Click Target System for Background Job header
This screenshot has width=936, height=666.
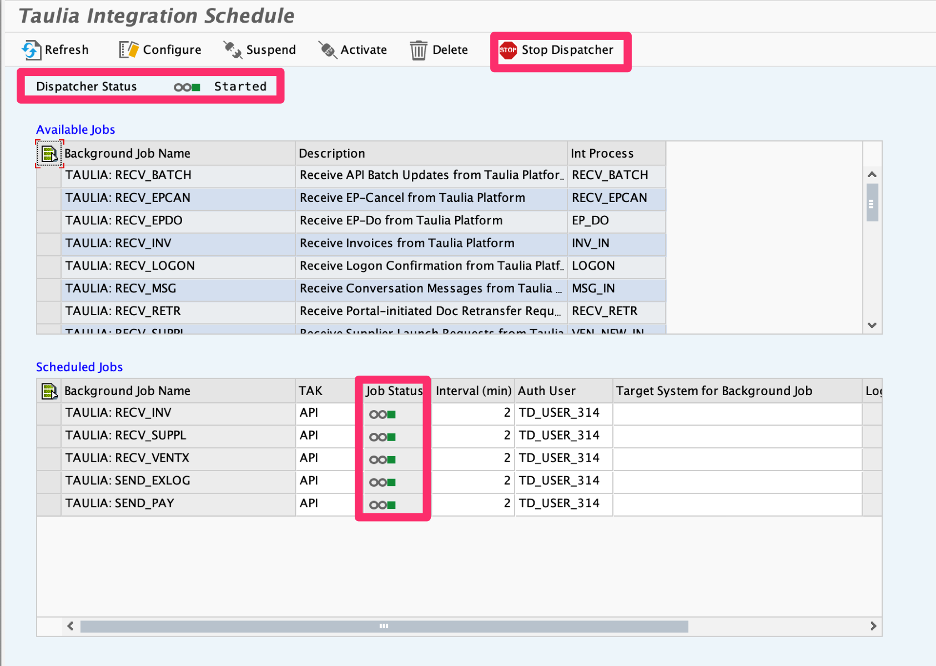tap(737, 391)
